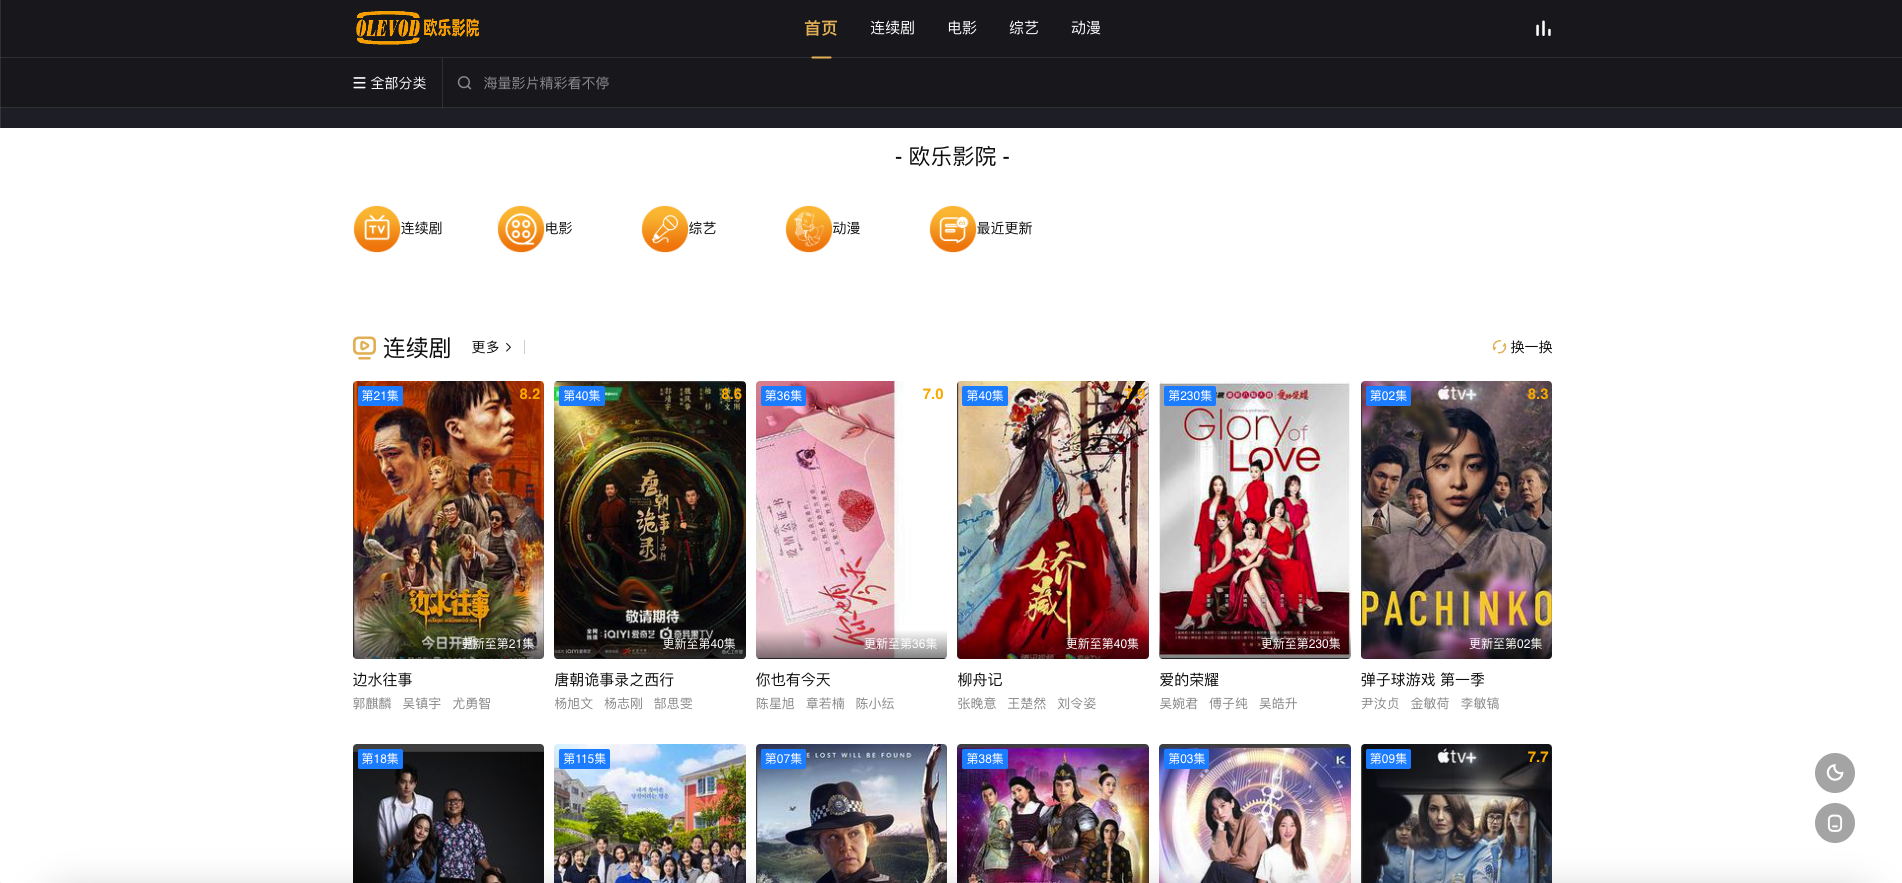
Task: Select the 电影 nav tab
Action: [x=962, y=28]
